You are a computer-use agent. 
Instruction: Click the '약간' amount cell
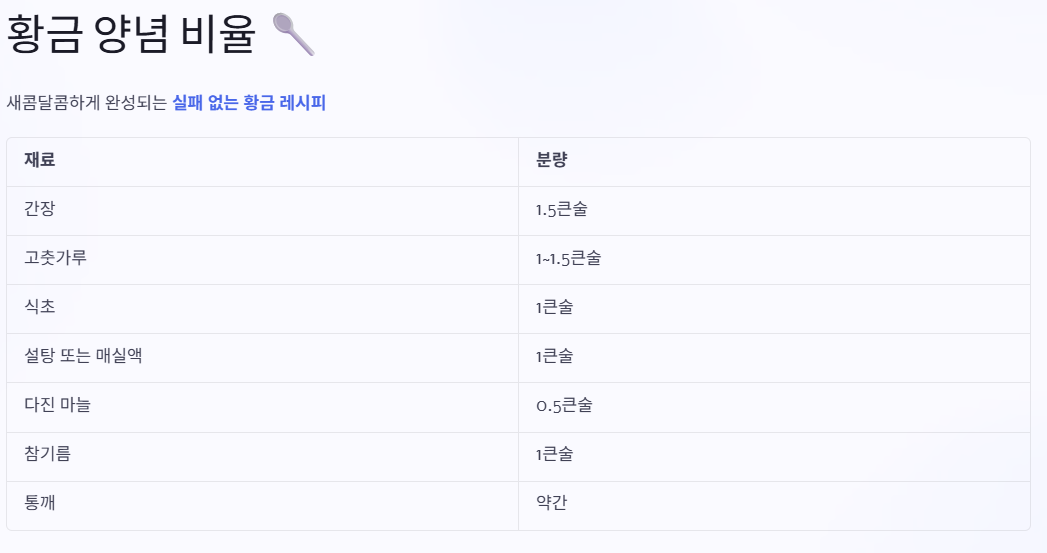point(774,506)
